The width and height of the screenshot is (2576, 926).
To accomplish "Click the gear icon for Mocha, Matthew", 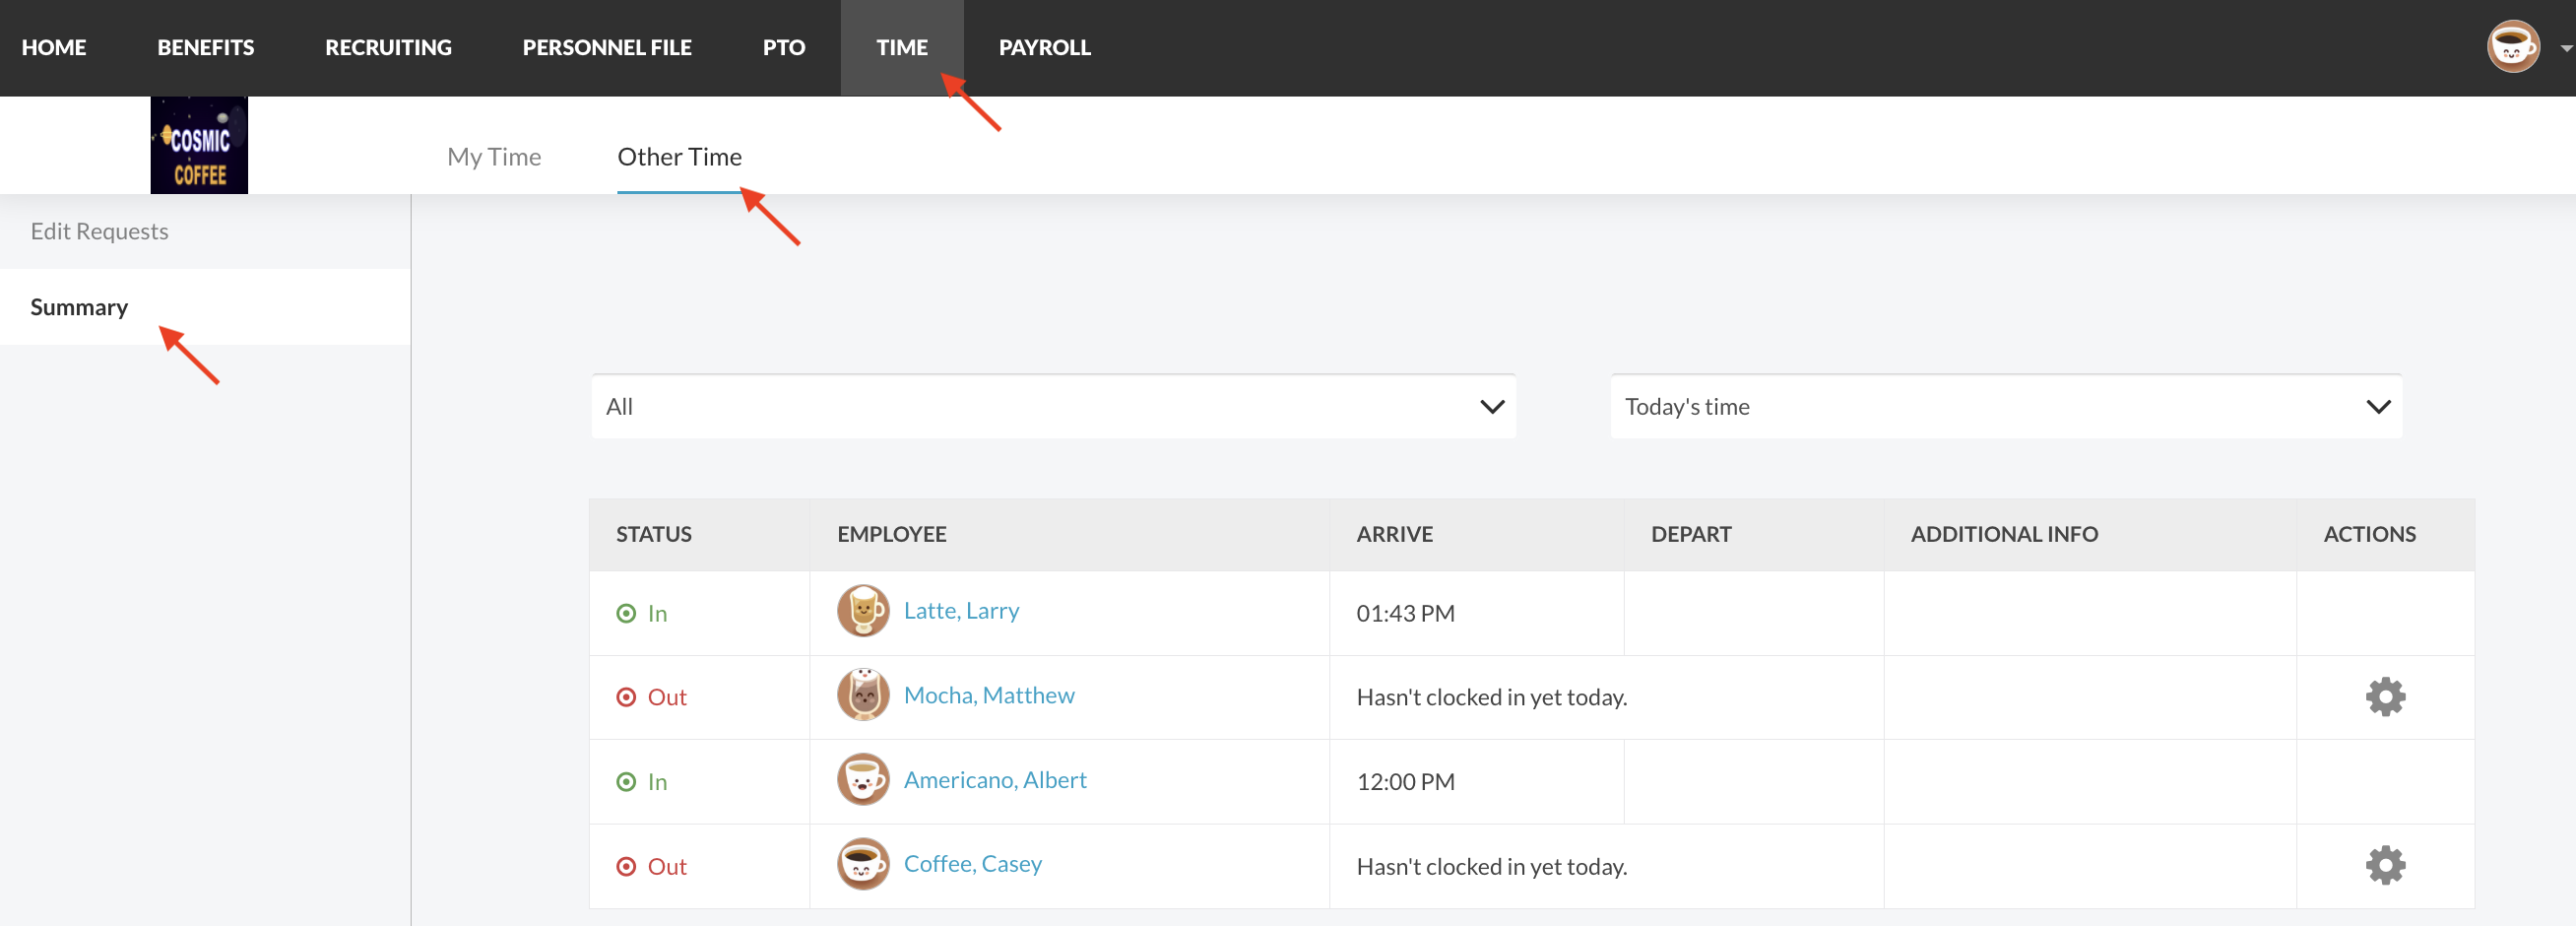I will 2384,697.
